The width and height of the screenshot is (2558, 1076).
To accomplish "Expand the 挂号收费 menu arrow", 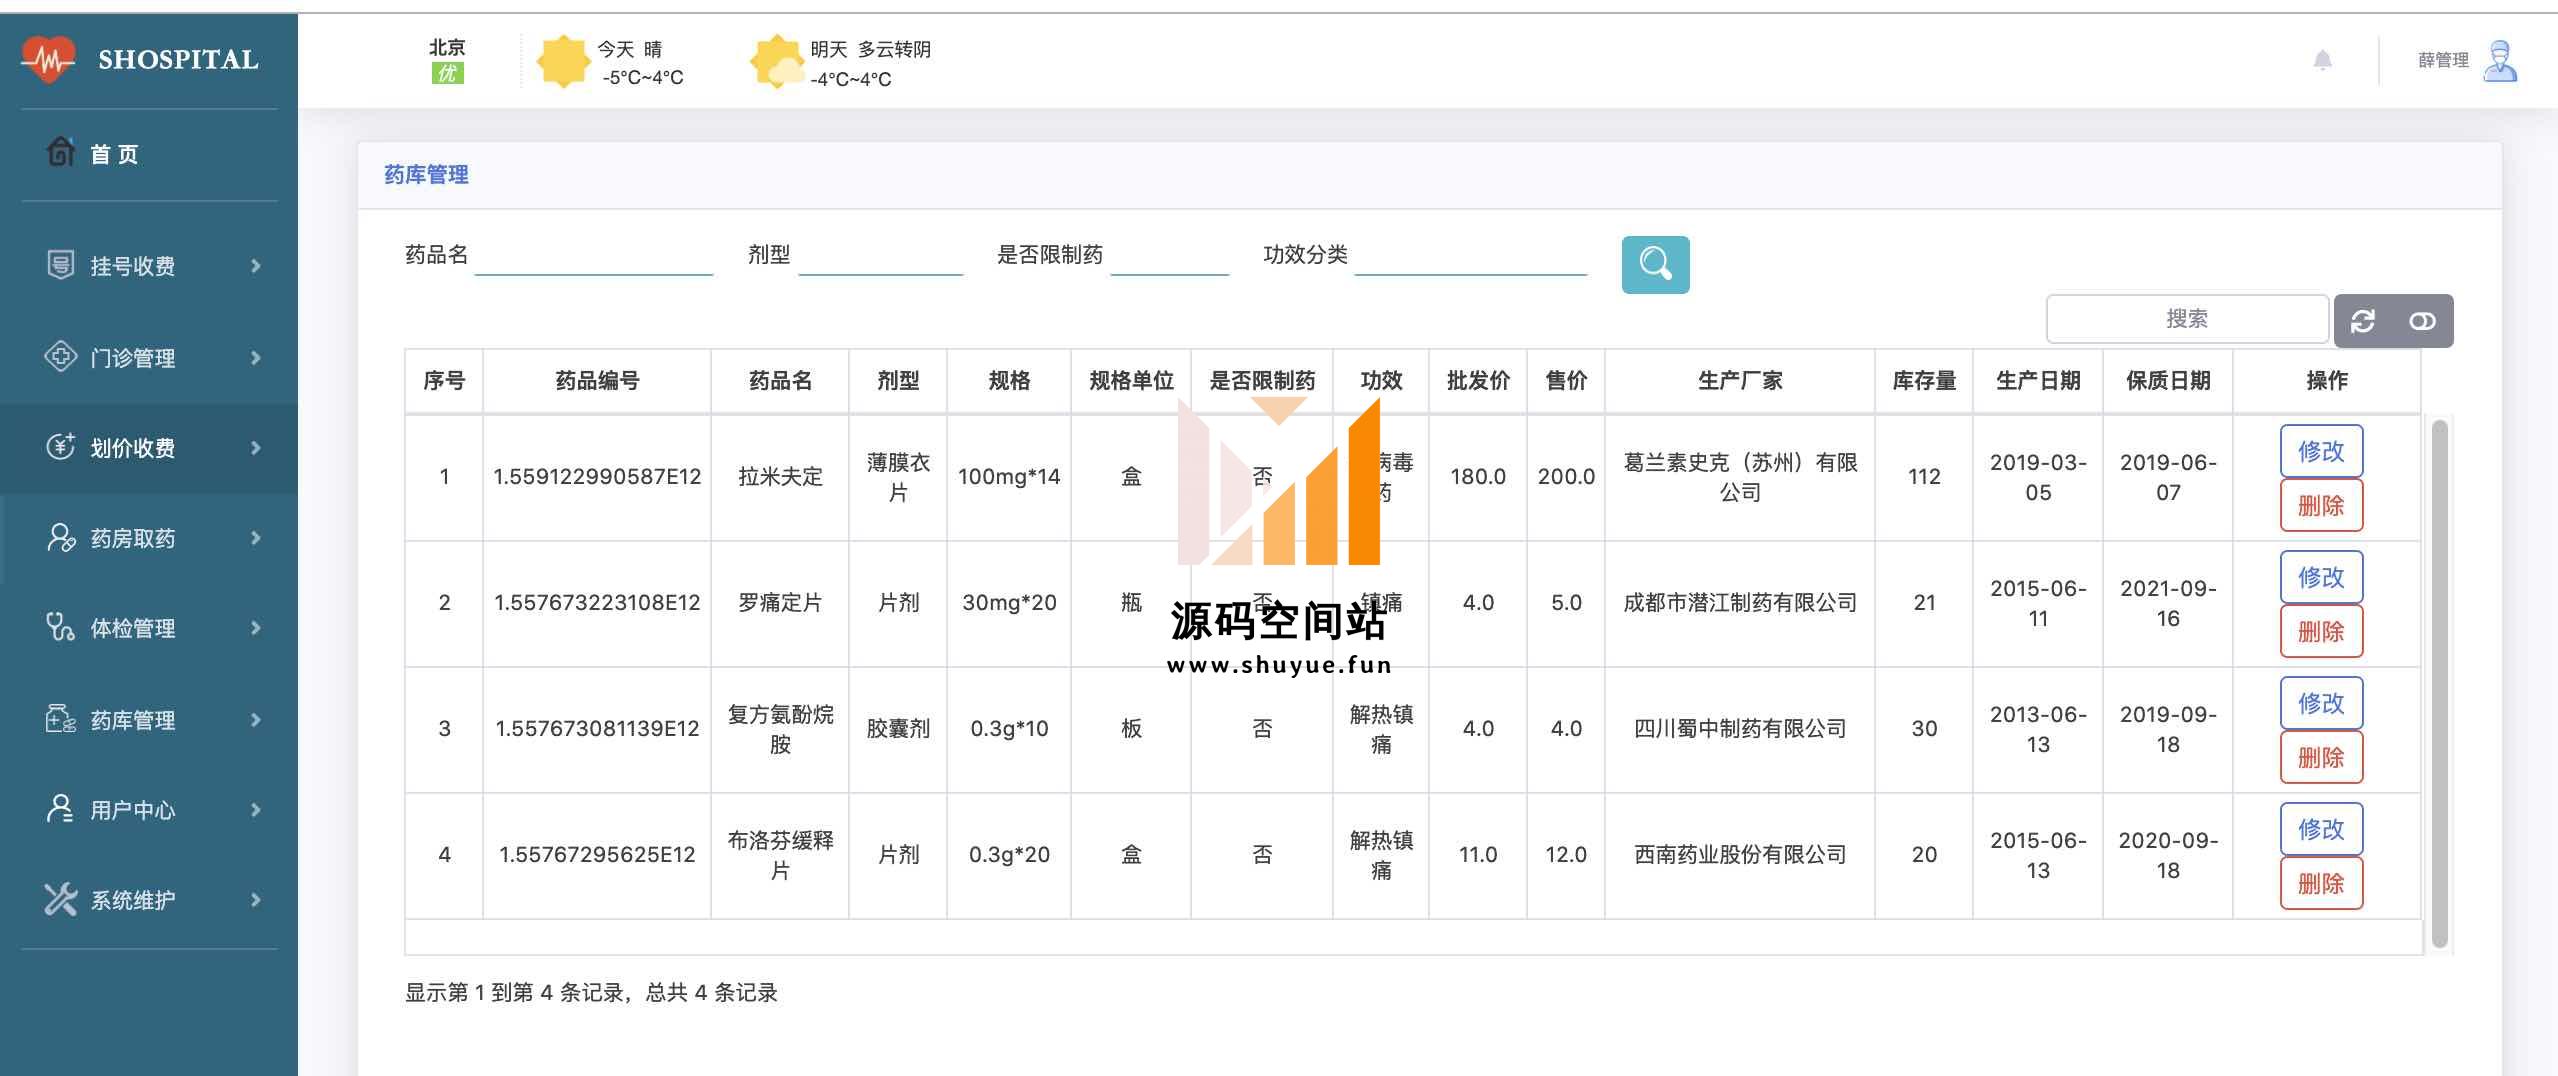I will coord(256,266).
